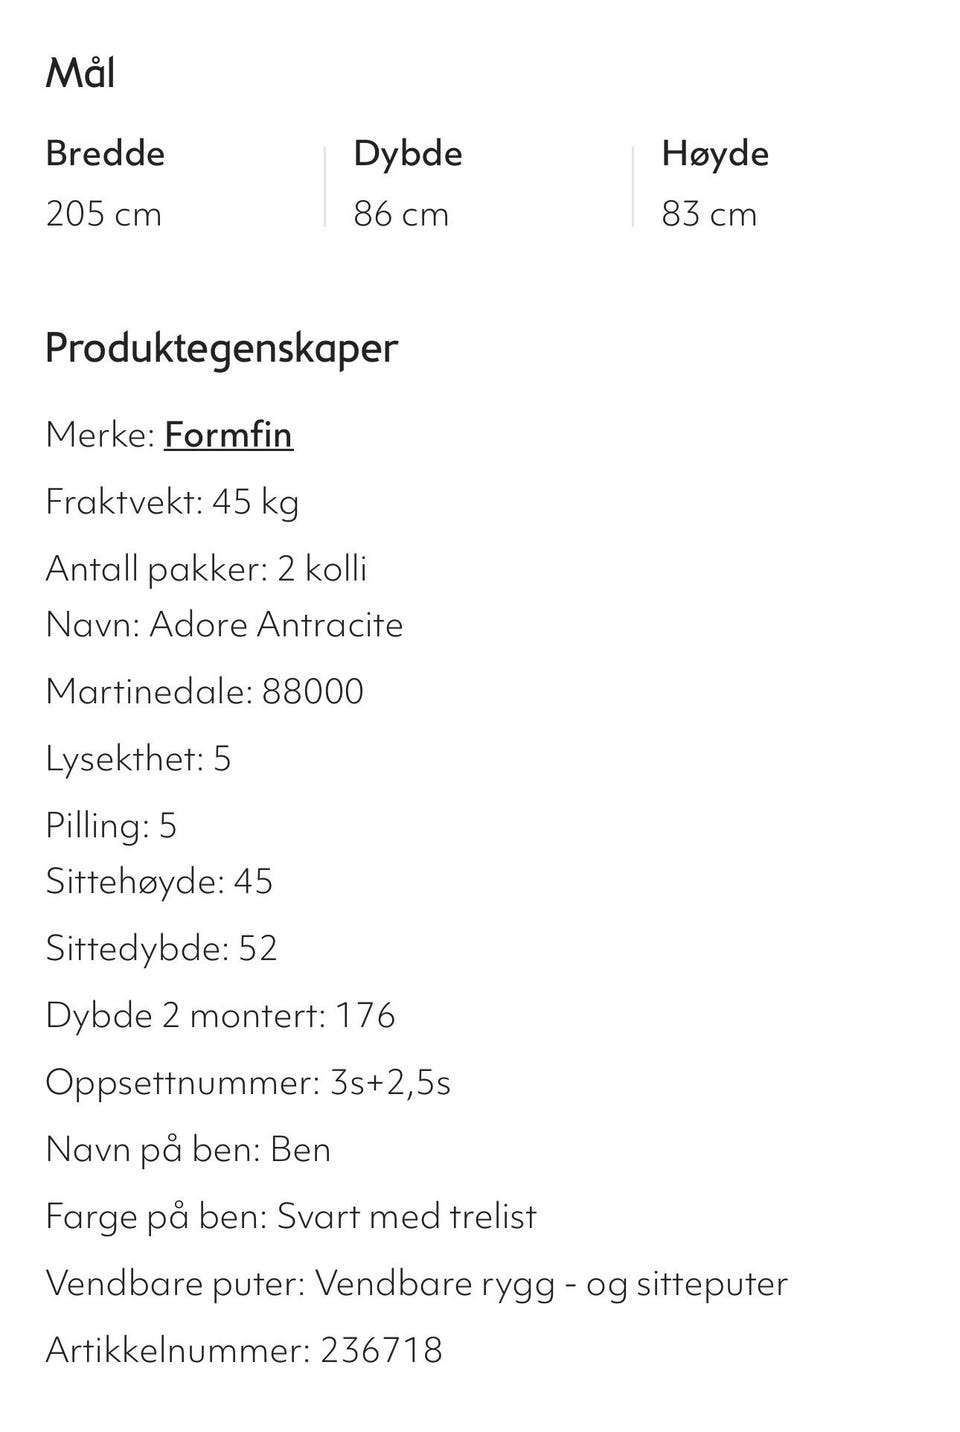The height and width of the screenshot is (1432, 960).
Task: Select the 83 cm height value
Action: [709, 214]
